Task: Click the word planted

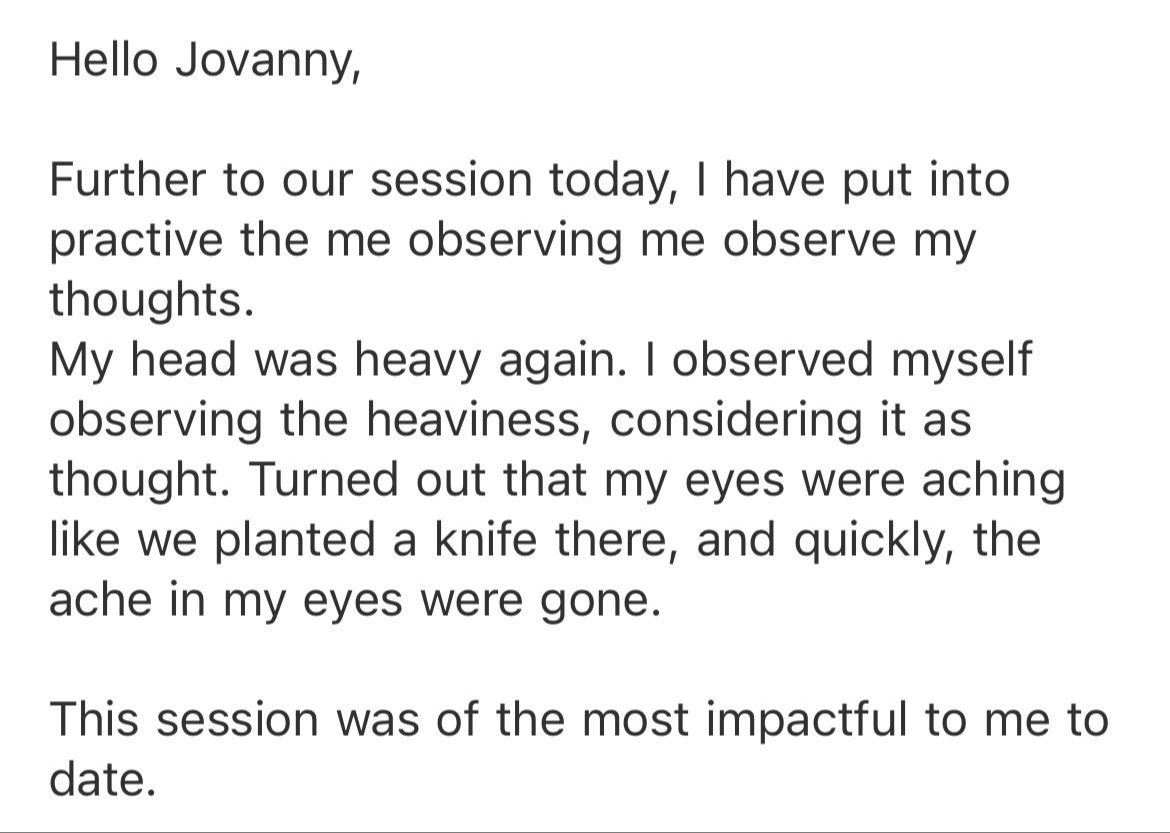Action: tap(296, 540)
